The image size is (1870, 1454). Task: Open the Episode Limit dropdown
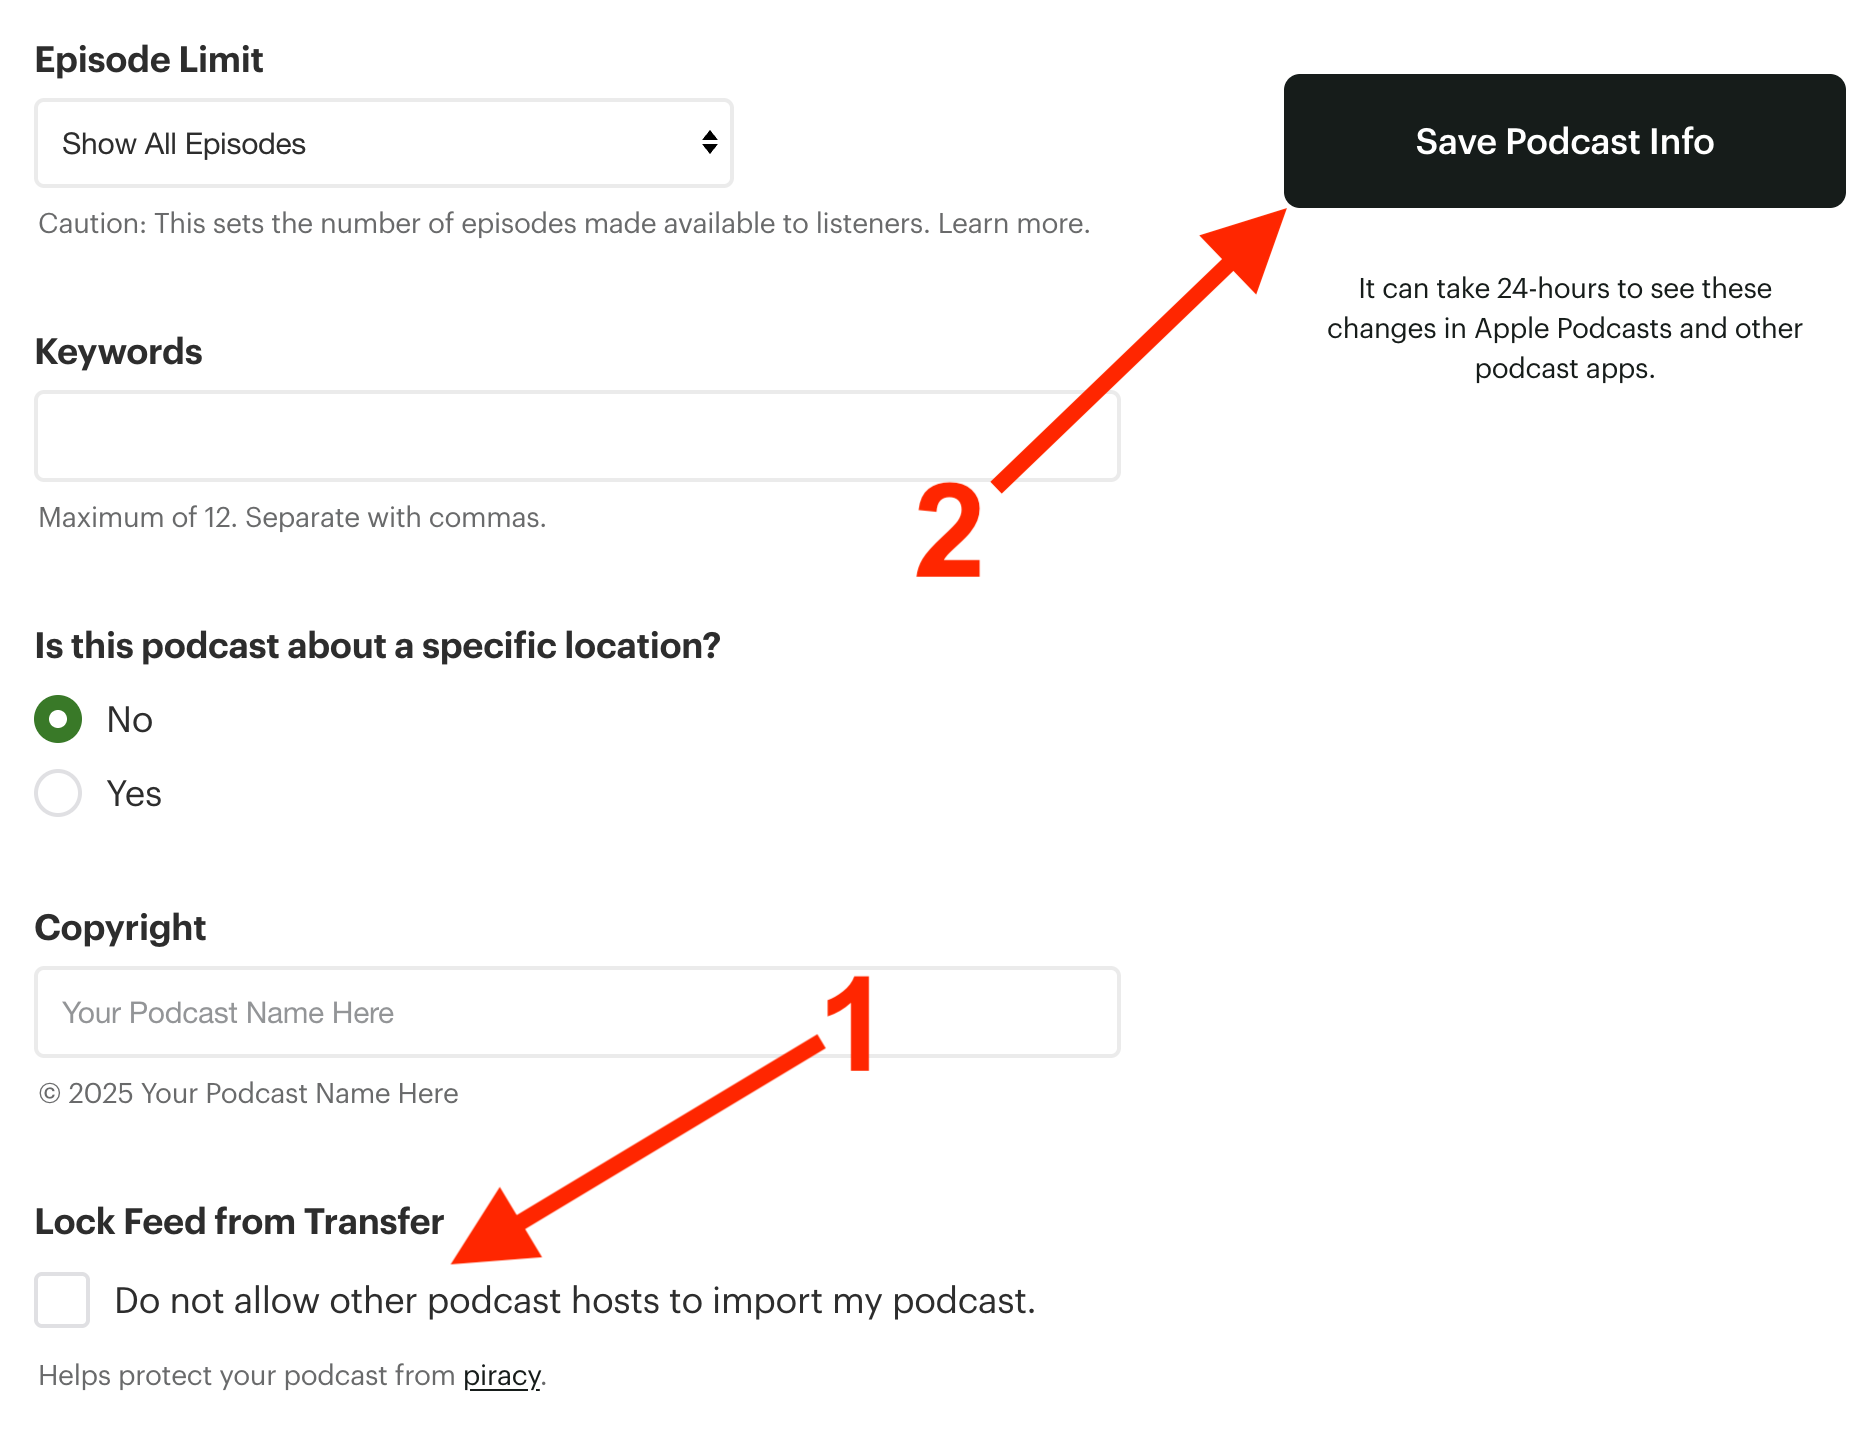[x=383, y=143]
